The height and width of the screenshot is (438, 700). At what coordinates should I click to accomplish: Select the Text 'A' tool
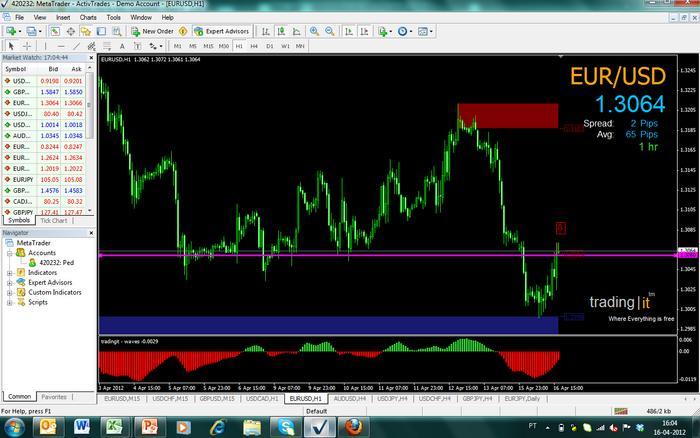(122, 46)
